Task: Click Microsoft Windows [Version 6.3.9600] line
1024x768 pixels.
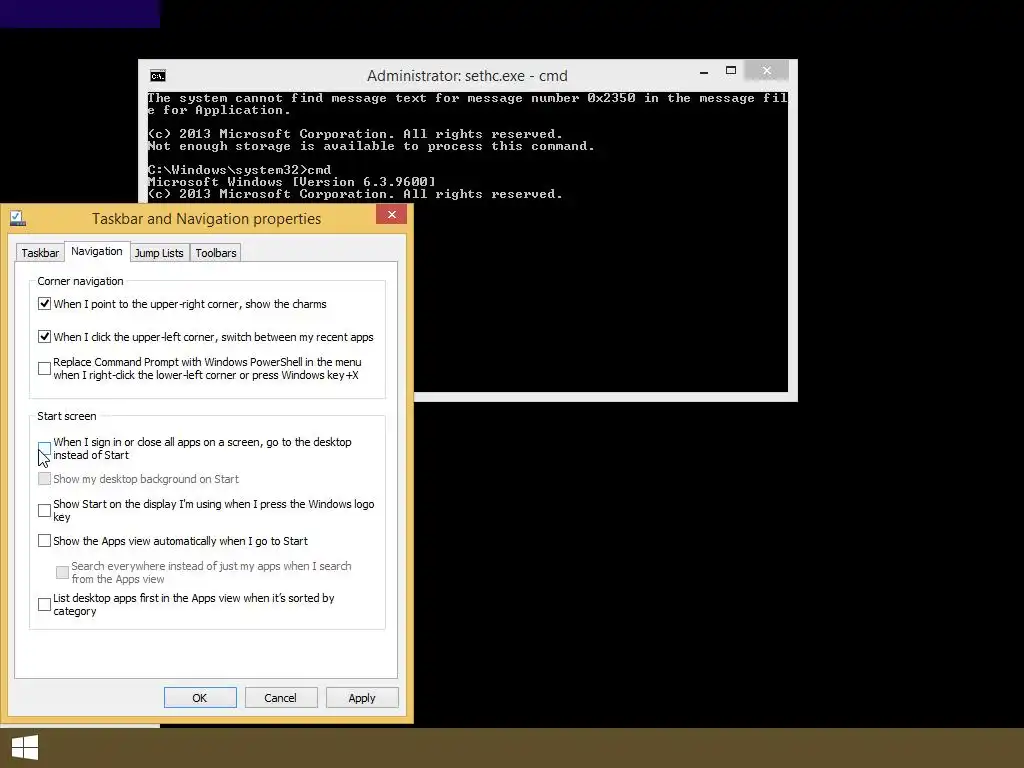Action: point(291,182)
